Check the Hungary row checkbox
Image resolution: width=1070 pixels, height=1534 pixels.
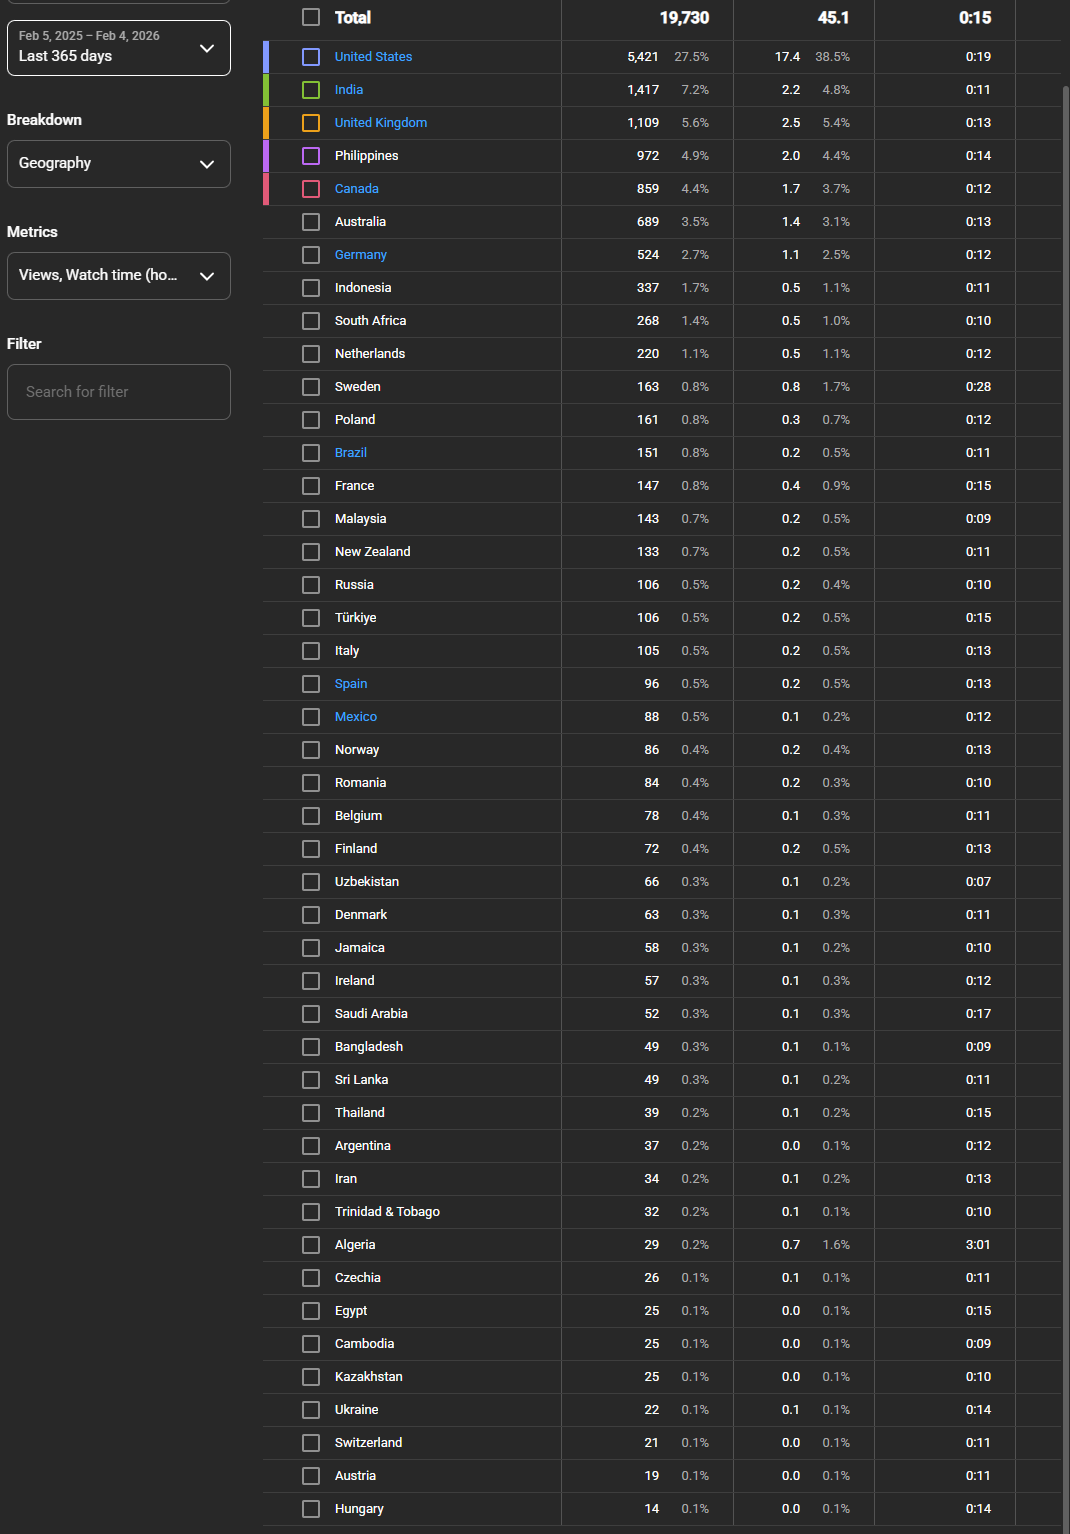pos(311,1509)
